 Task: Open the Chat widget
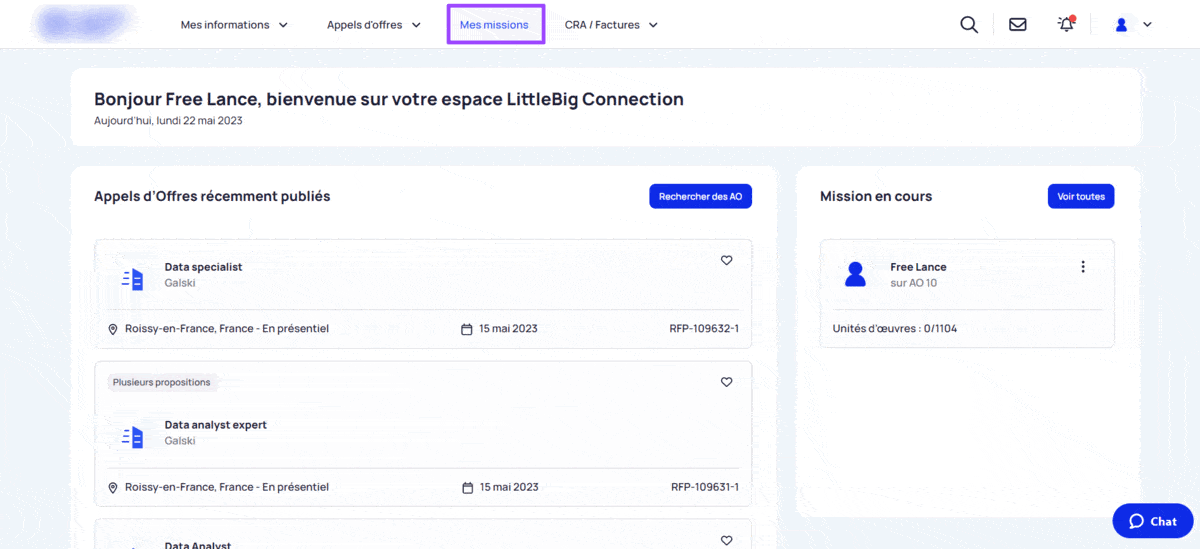click(1152, 521)
